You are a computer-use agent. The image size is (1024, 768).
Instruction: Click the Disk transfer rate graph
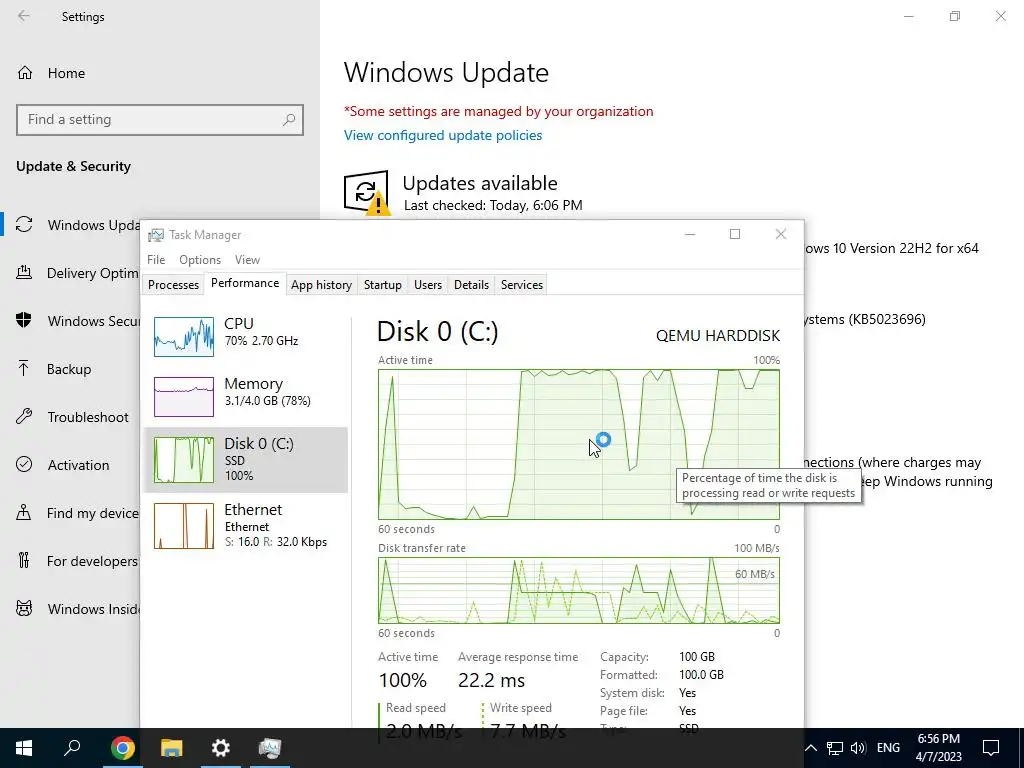[x=579, y=590]
